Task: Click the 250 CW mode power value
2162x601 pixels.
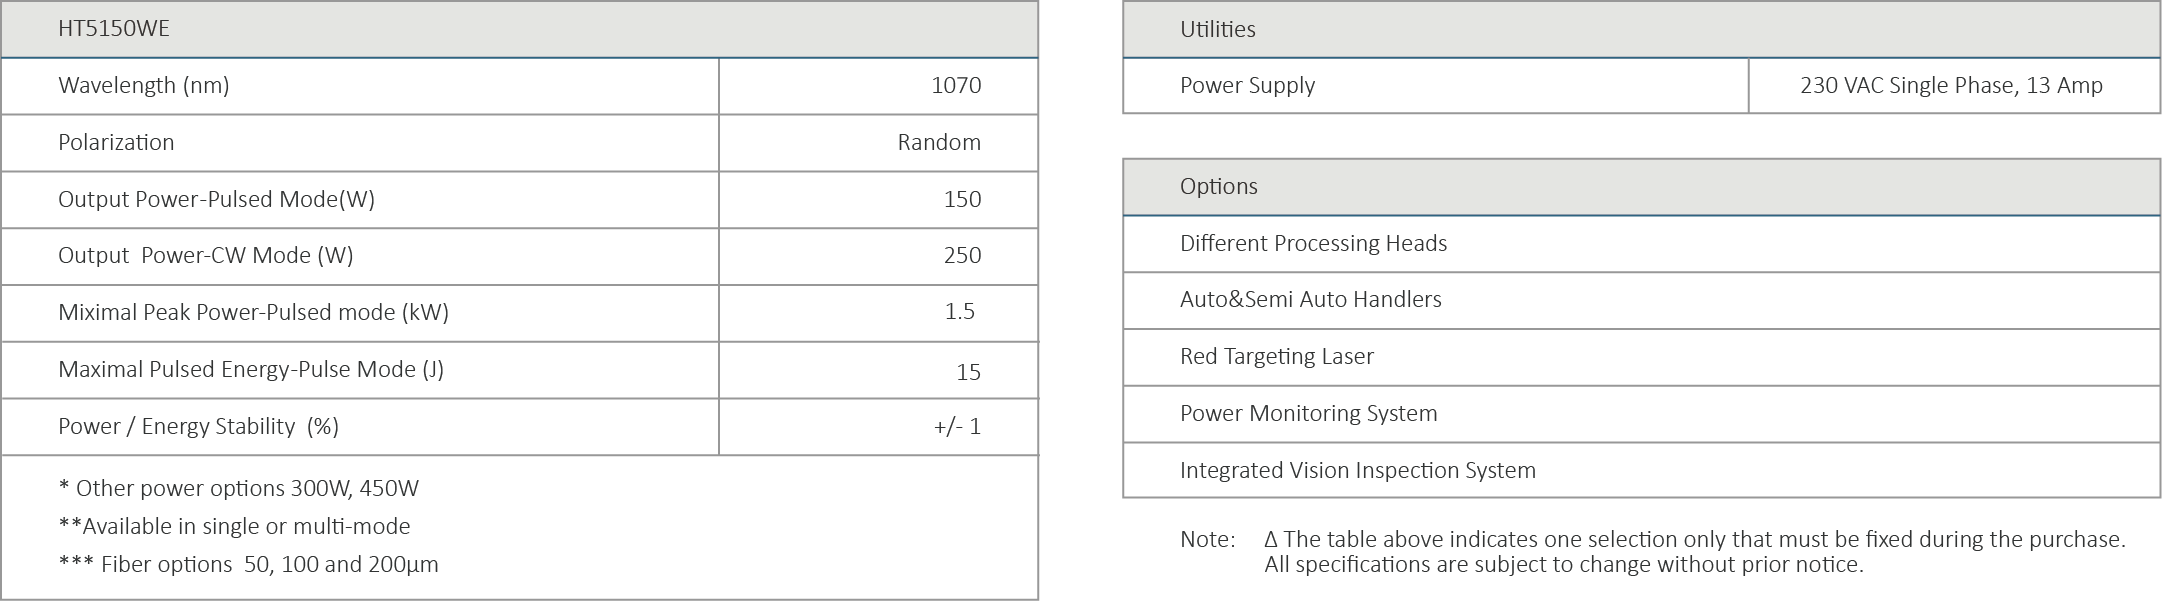Action: 961,256
